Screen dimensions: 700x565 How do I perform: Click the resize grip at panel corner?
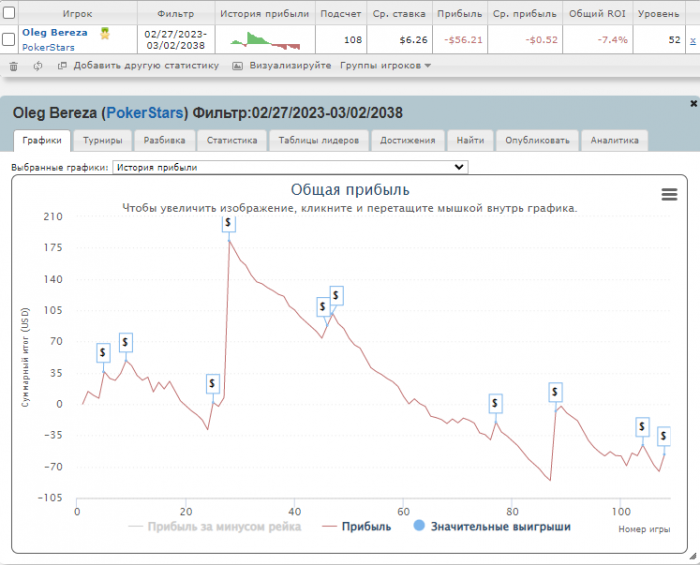(692, 556)
